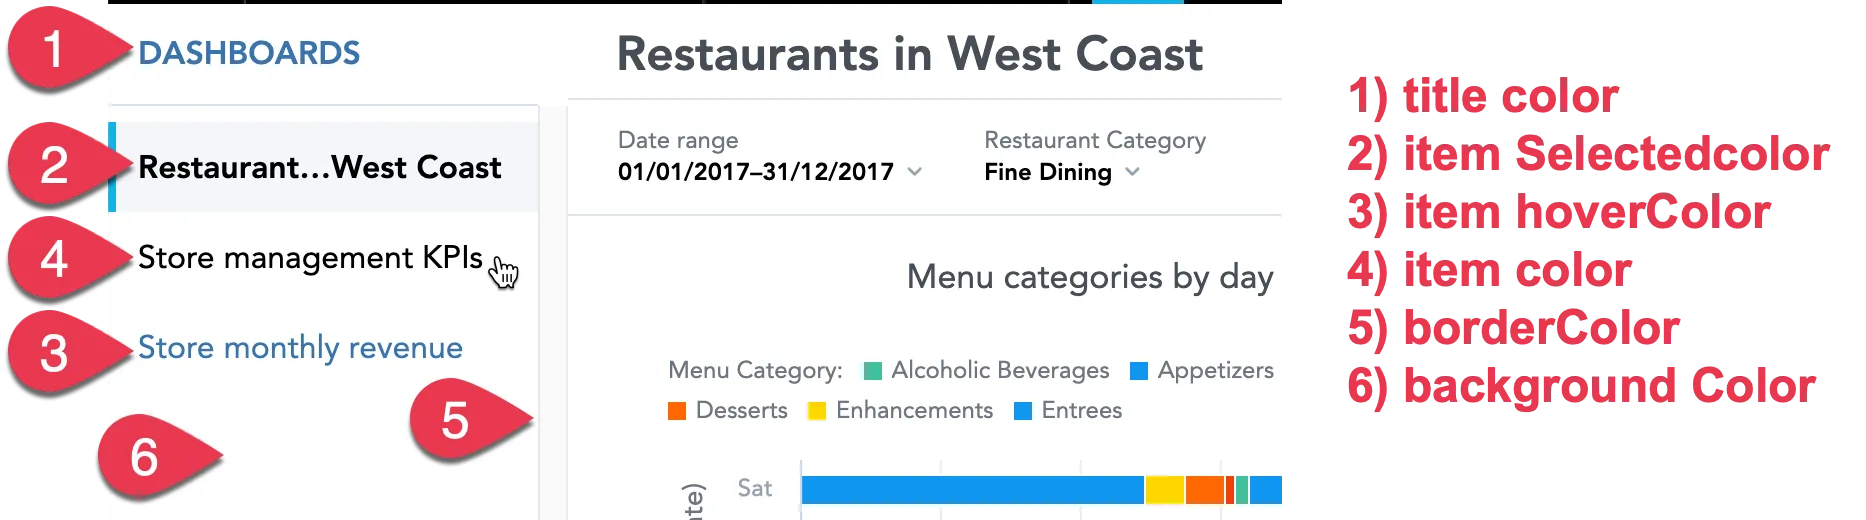
Task: Expand the Date range chevron arrow
Action: [x=914, y=172]
